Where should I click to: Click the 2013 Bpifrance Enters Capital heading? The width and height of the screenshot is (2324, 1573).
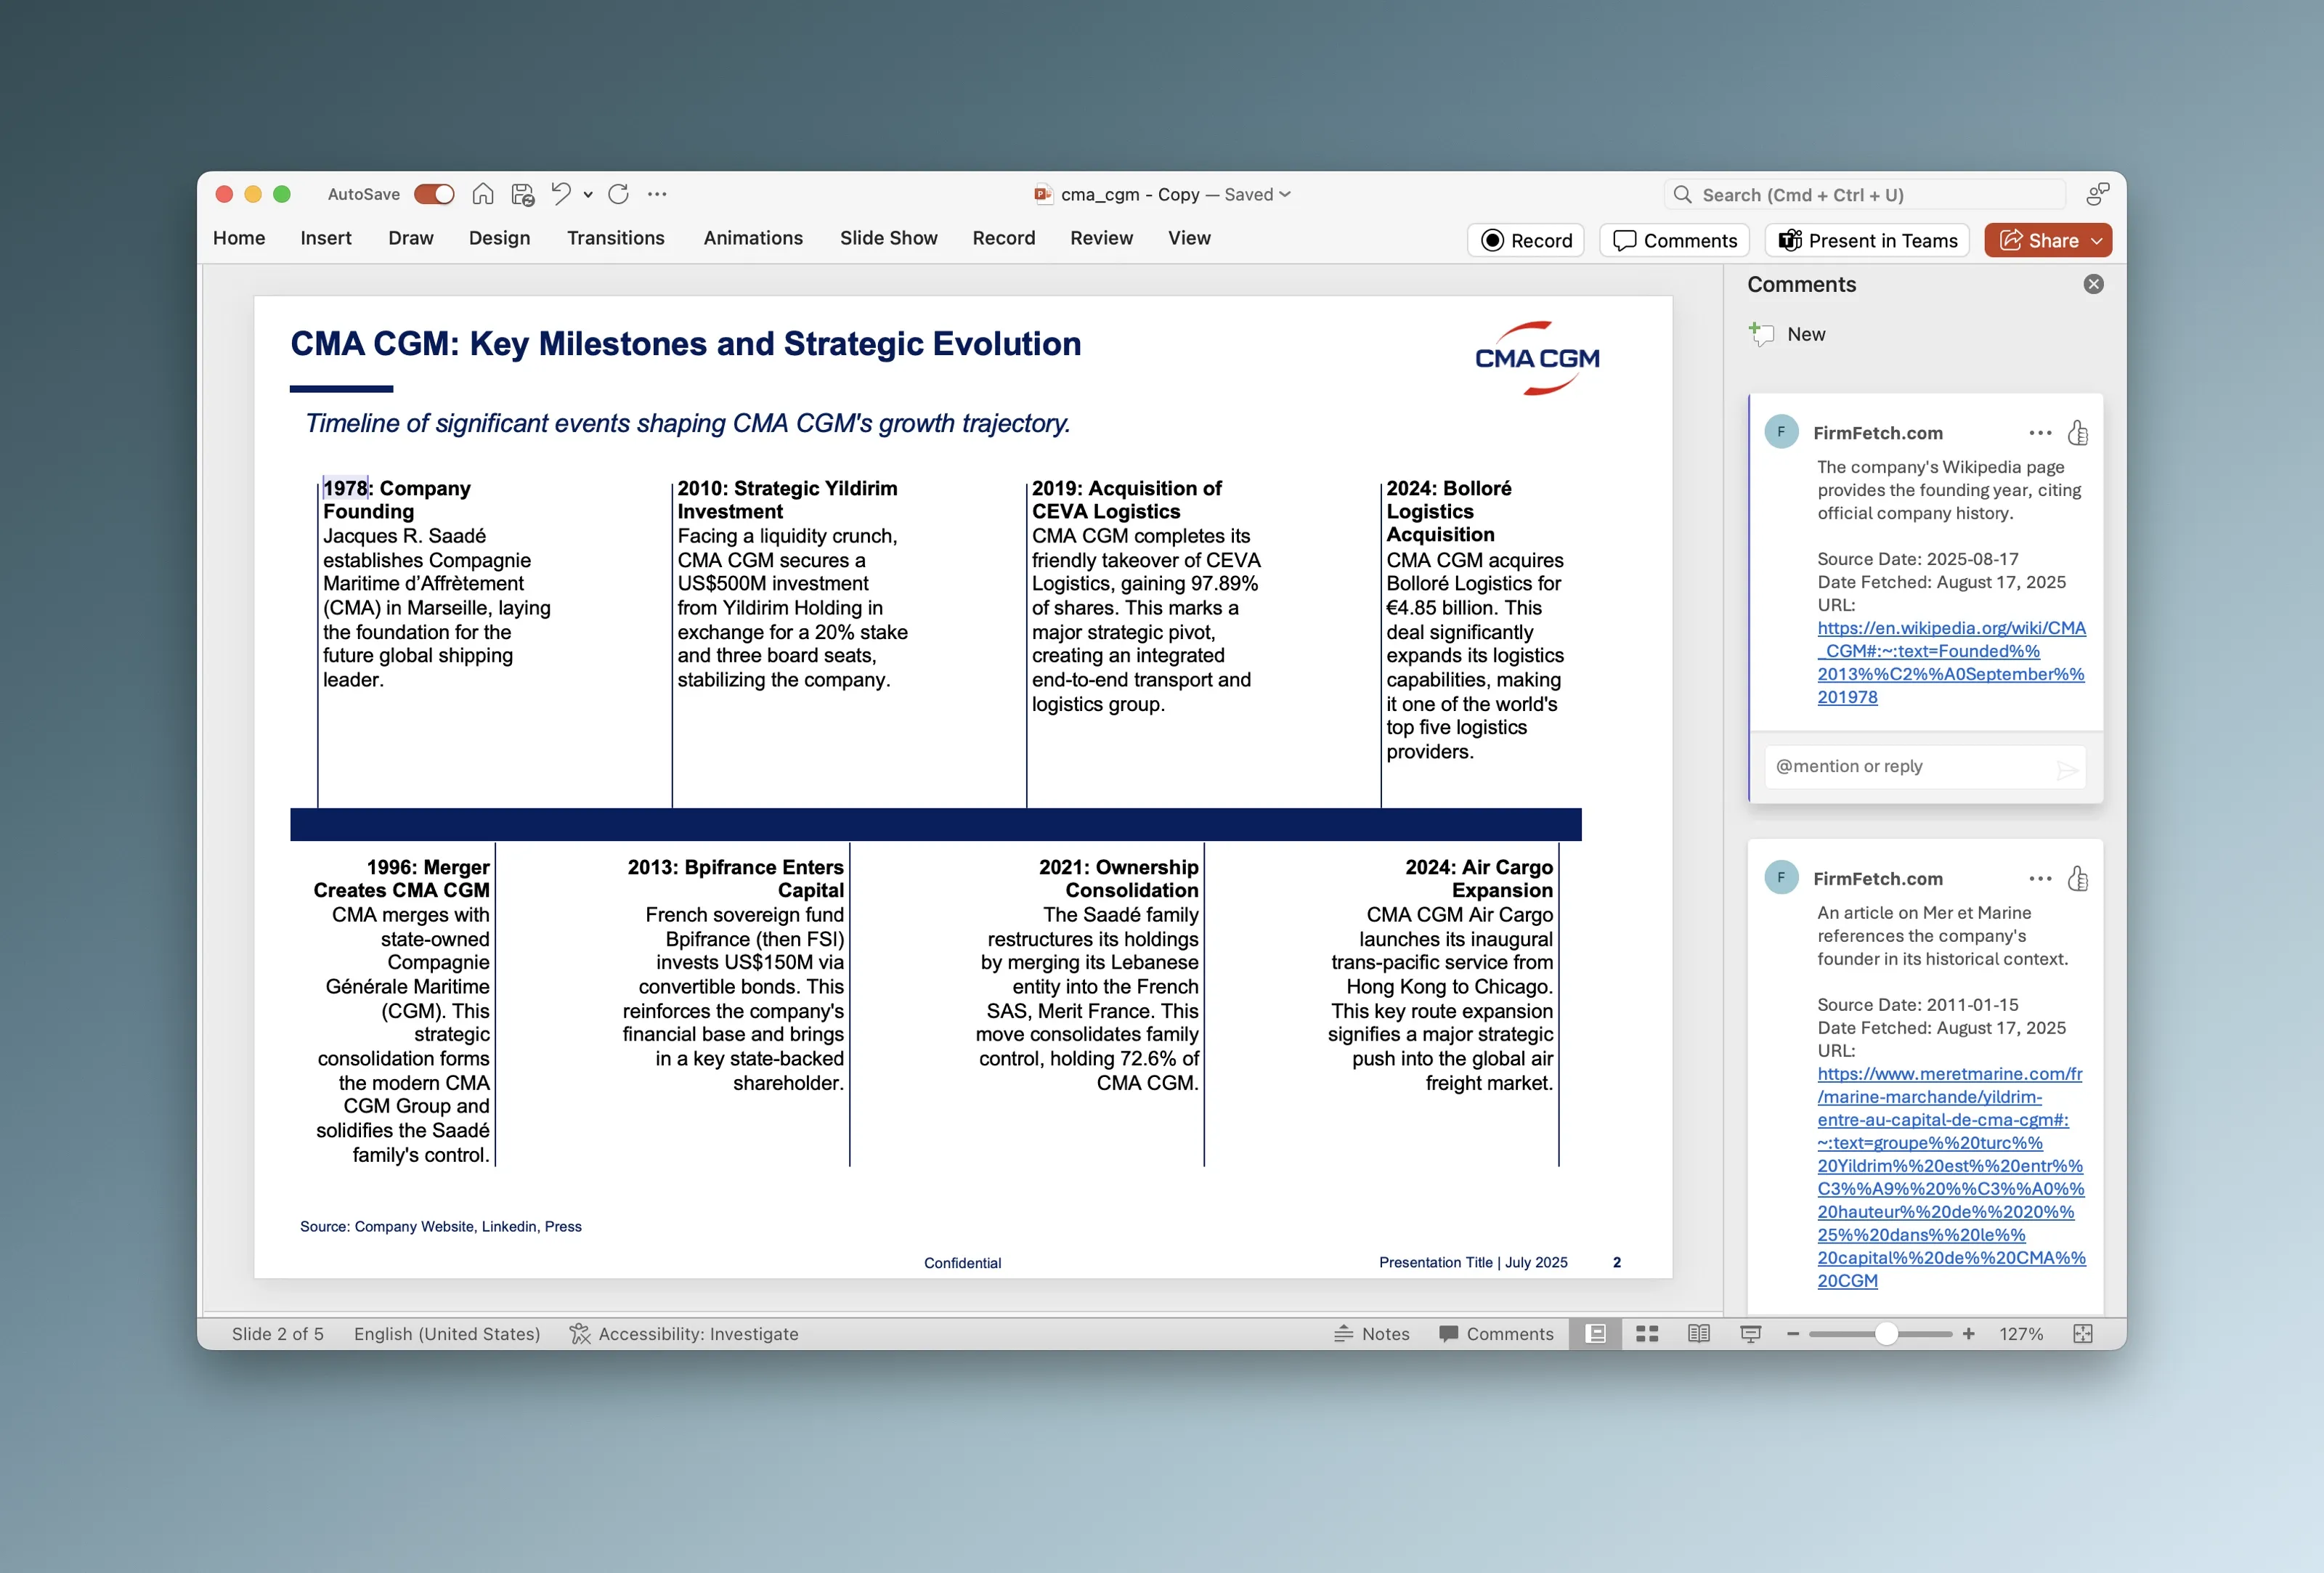(736, 878)
